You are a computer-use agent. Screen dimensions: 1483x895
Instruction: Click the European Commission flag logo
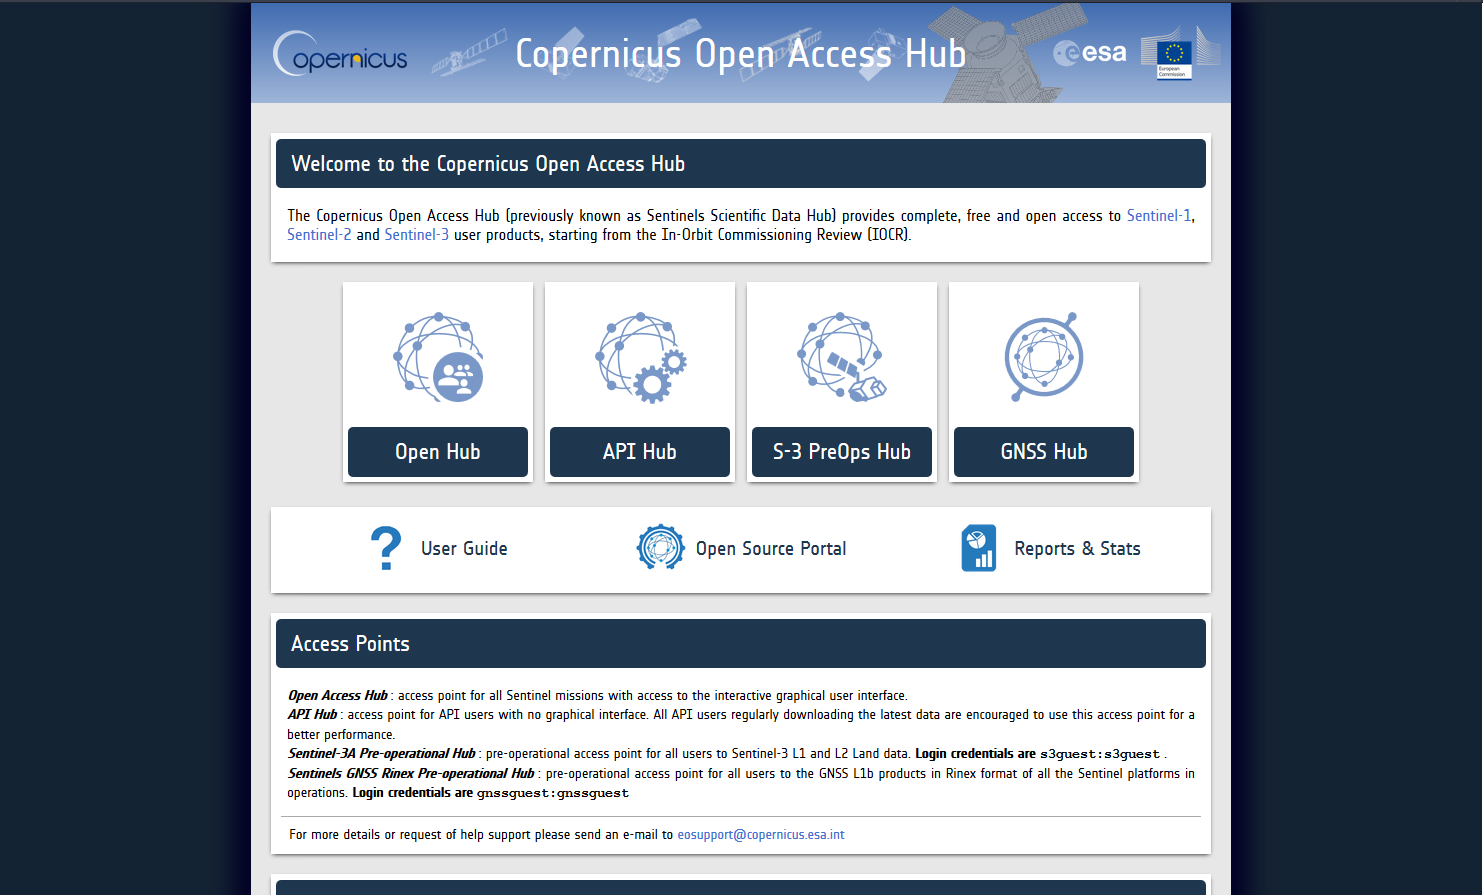pos(1174,58)
